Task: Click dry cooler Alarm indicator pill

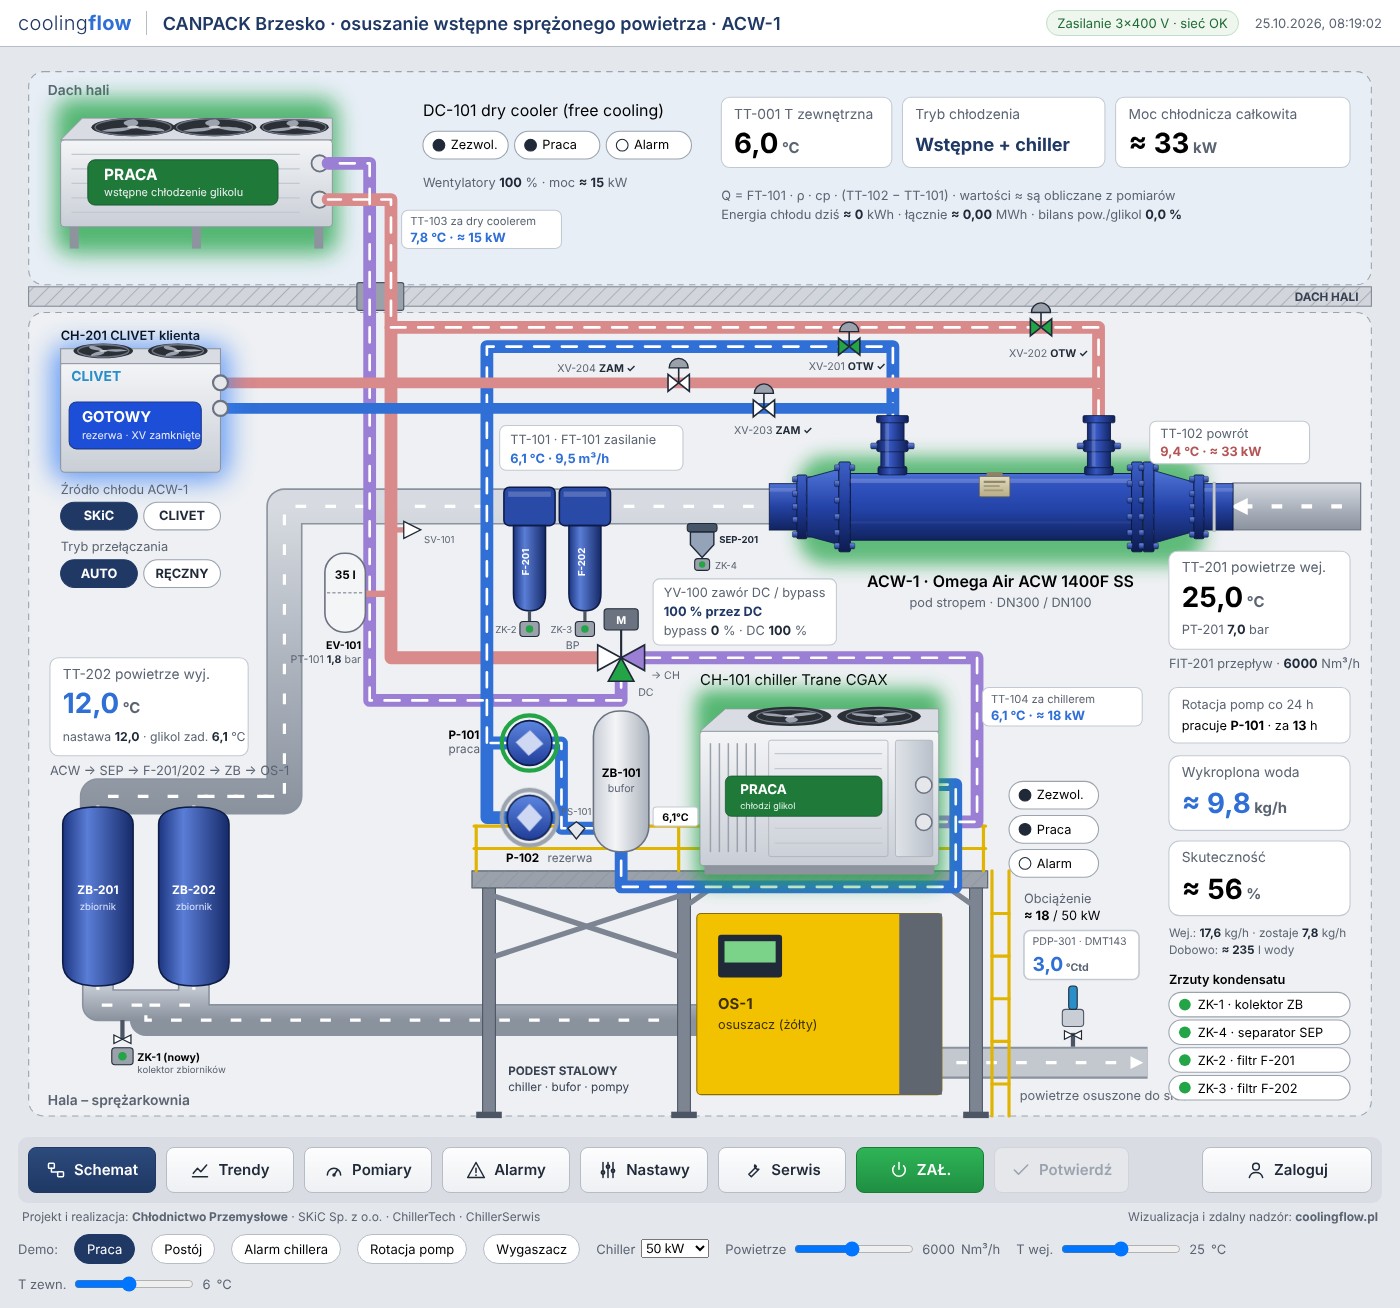Action: click(x=649, y=145)
